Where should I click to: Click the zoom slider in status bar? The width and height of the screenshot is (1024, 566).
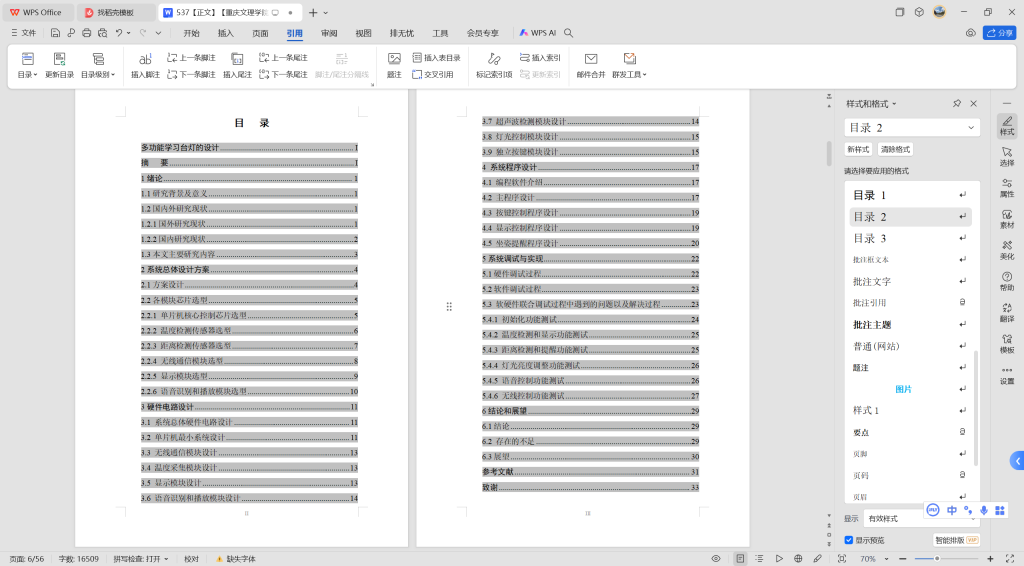[936, 558]
